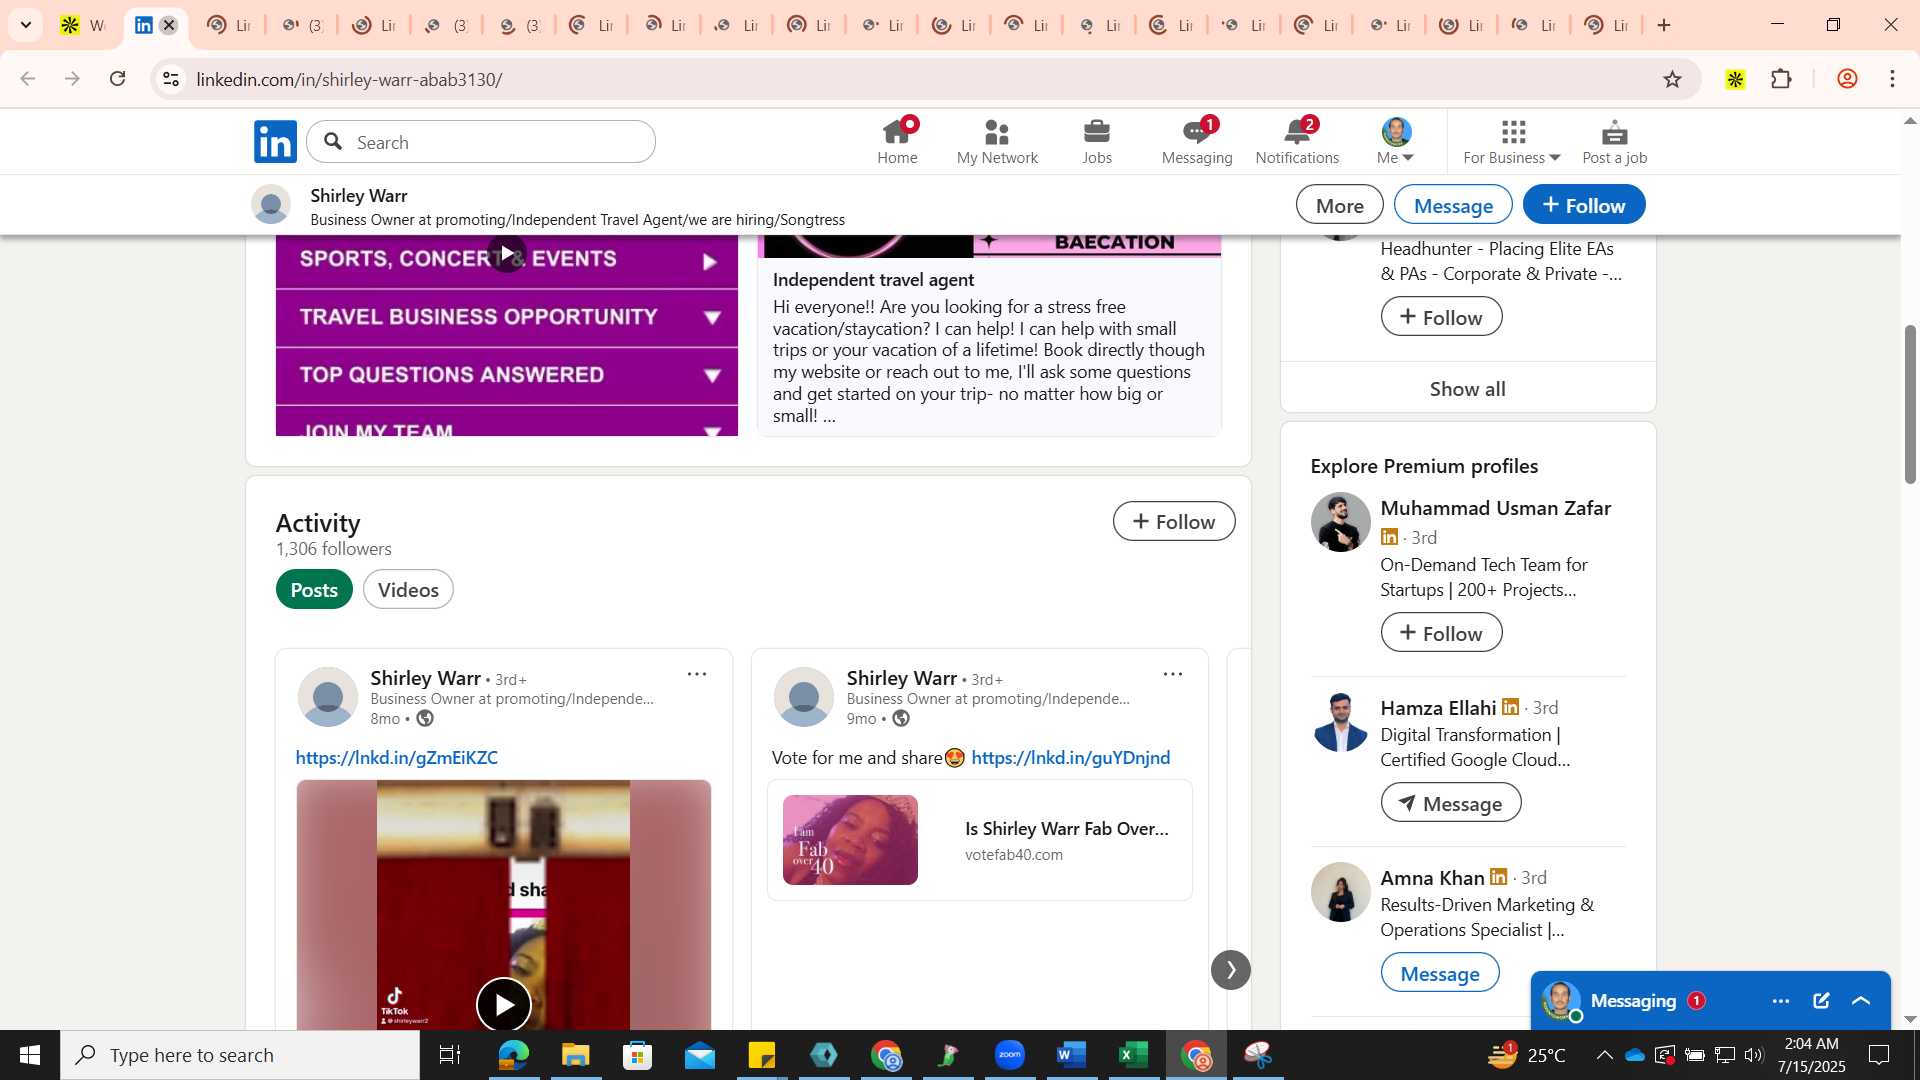
Task: Open Chrome three-dot menu
Action: click(x=1892, y=79)
